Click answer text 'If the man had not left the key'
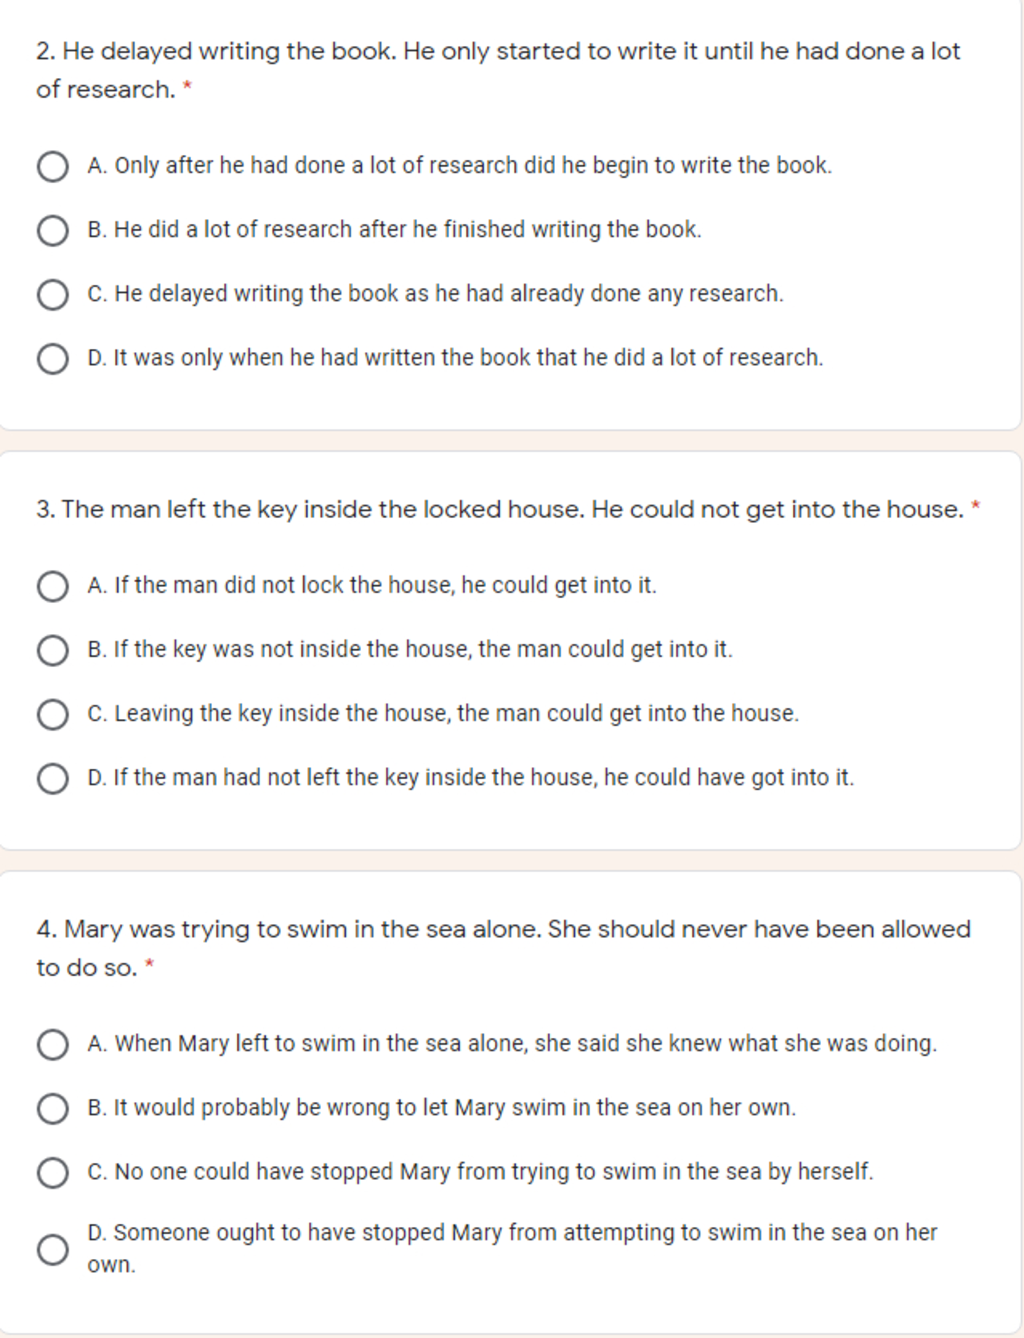1024x1338 pixels. [x=471, y=778]
